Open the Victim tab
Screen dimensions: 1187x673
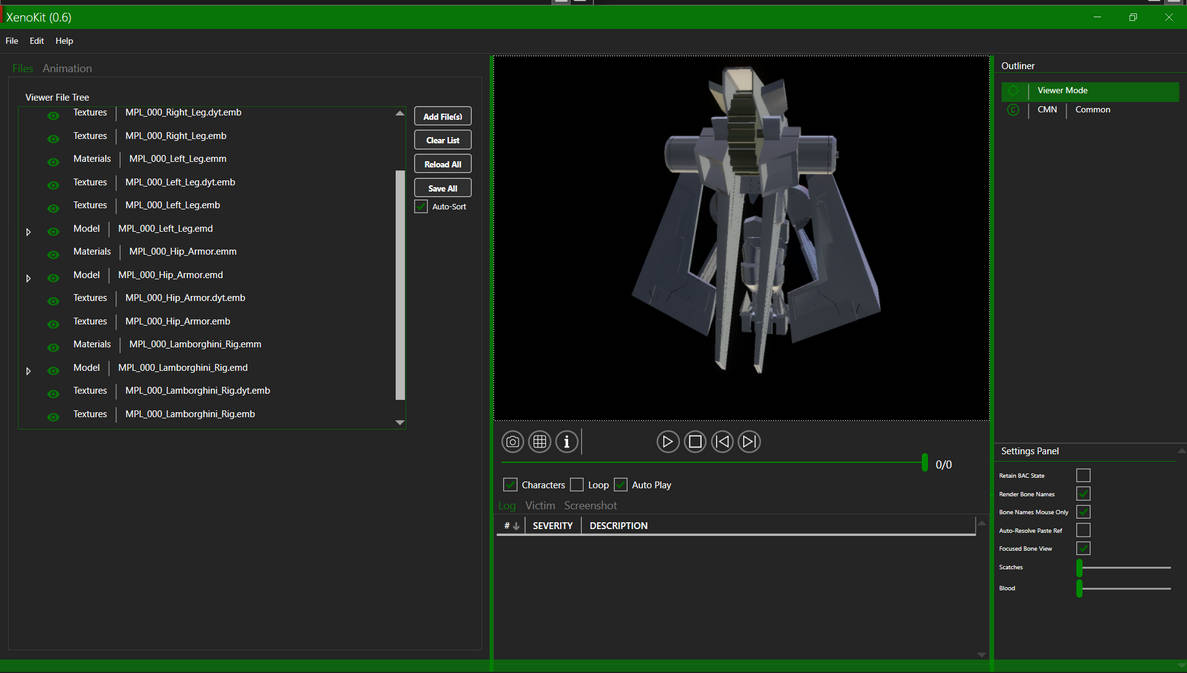coord(541,506)
